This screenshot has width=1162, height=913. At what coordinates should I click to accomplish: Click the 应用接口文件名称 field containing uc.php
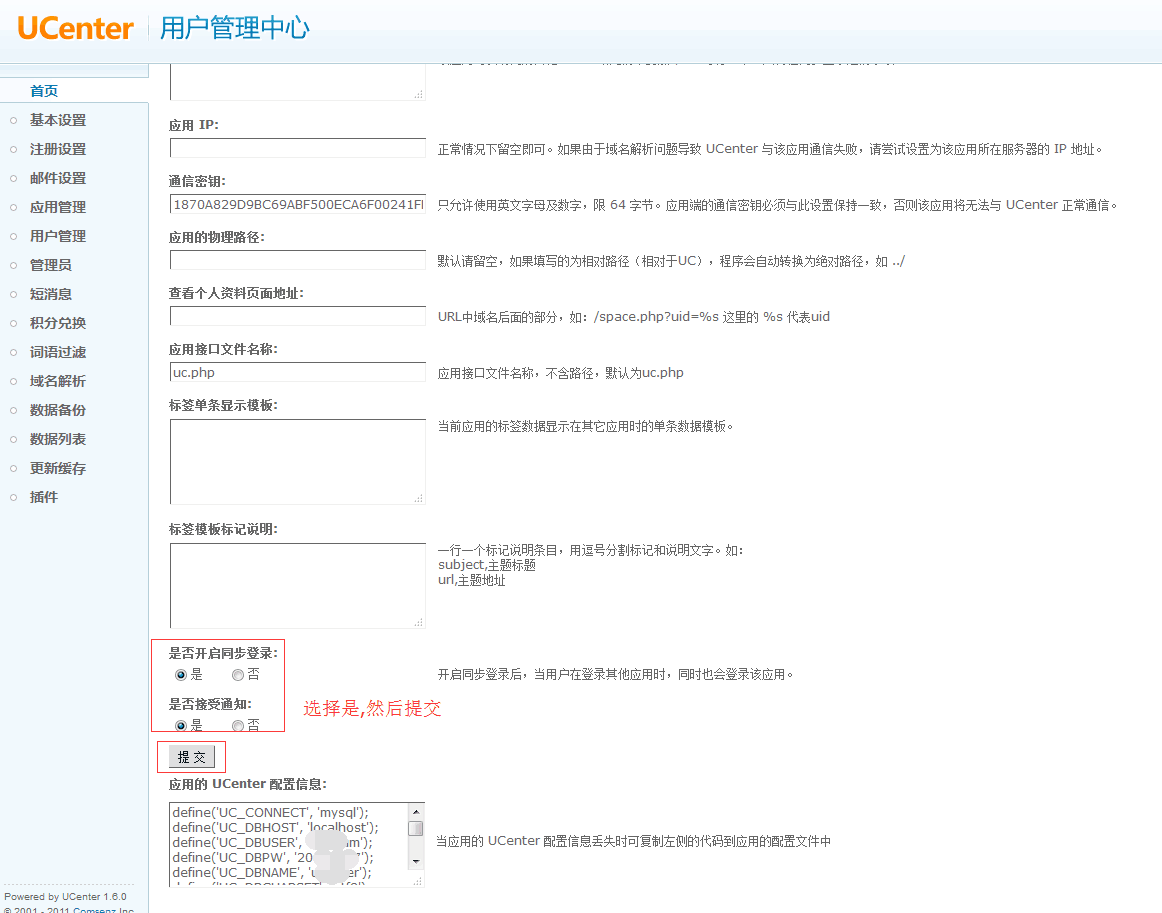tap(298, 372)
